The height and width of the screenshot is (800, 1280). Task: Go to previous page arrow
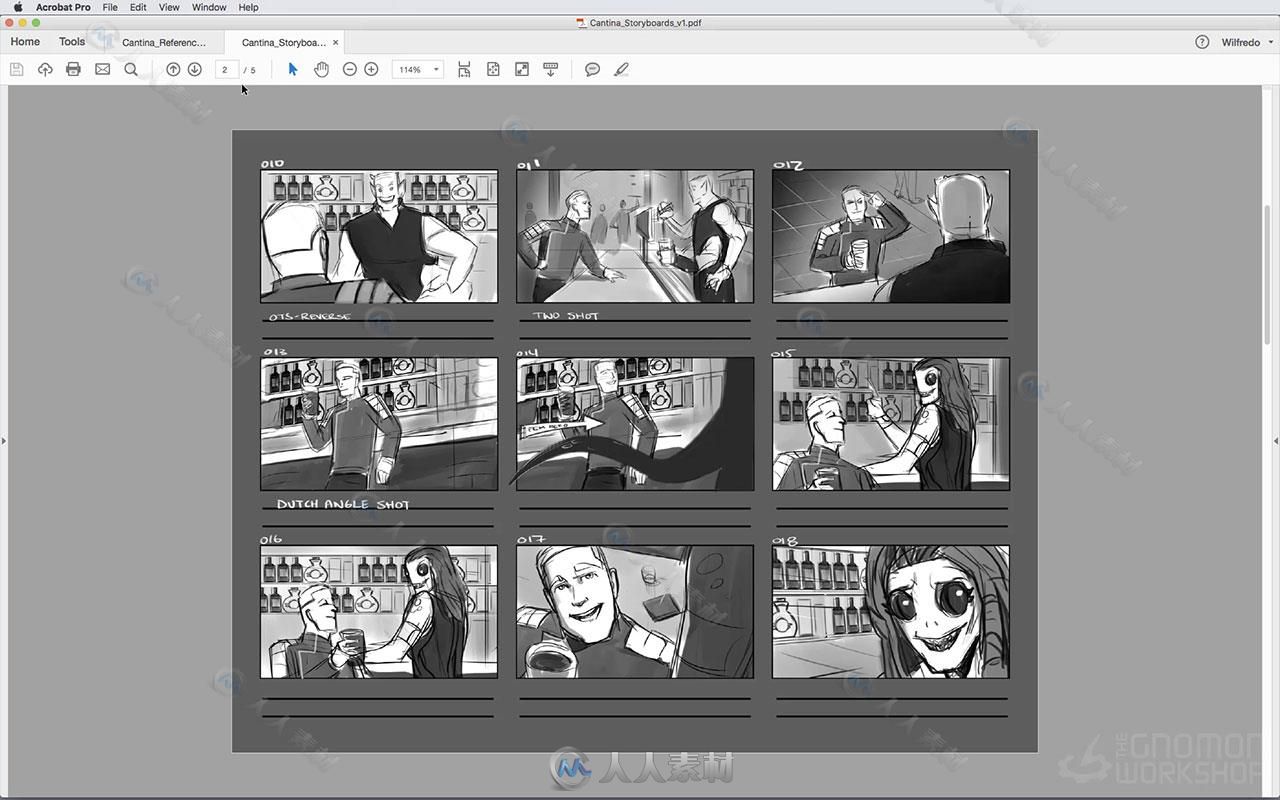(173, 69)
